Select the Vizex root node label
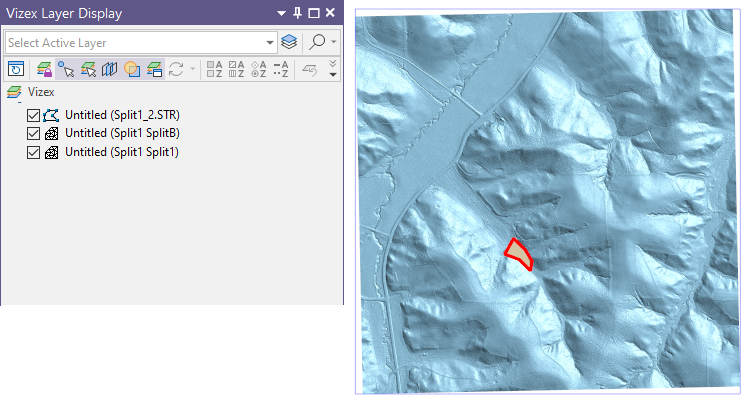753x405 pixels. click(x=41, y=92)
